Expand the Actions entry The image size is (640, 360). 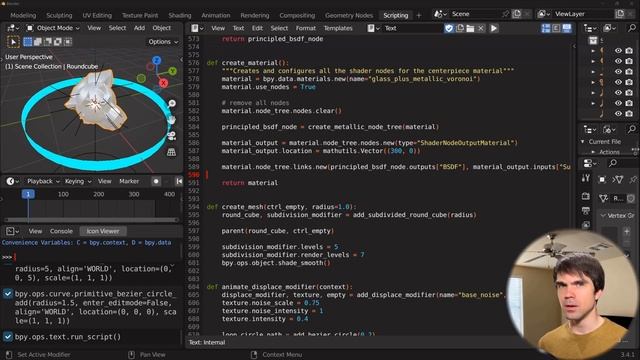click(593, 152)
